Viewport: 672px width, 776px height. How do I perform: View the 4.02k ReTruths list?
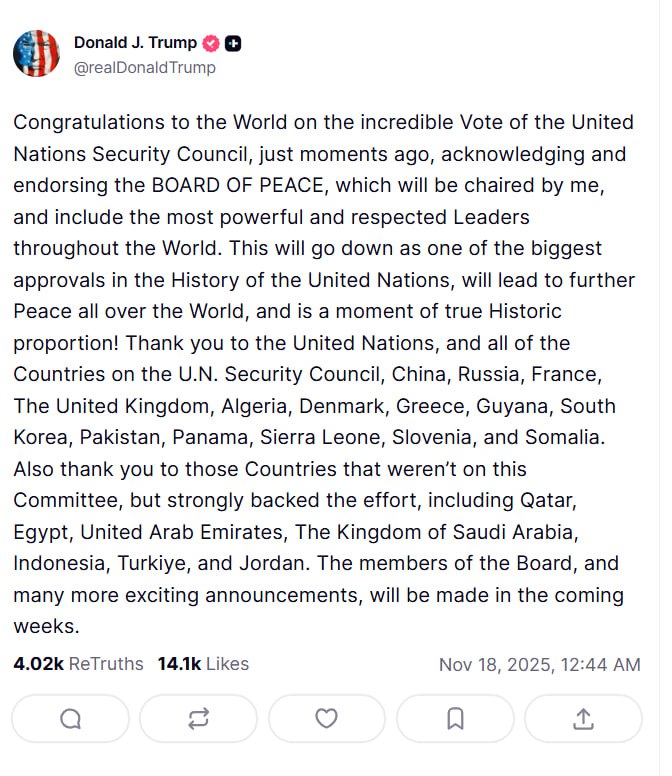pos(78,664)
